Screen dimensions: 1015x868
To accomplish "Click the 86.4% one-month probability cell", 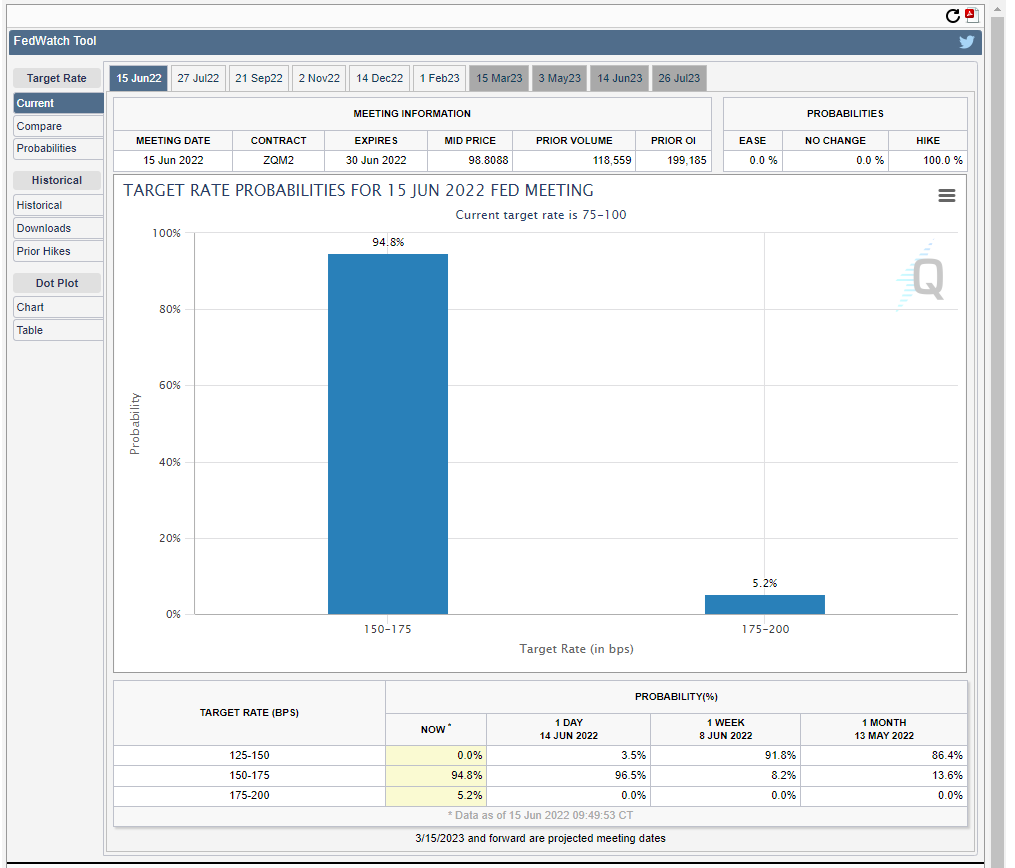I will pyautogui.click(x=884, y=755).
